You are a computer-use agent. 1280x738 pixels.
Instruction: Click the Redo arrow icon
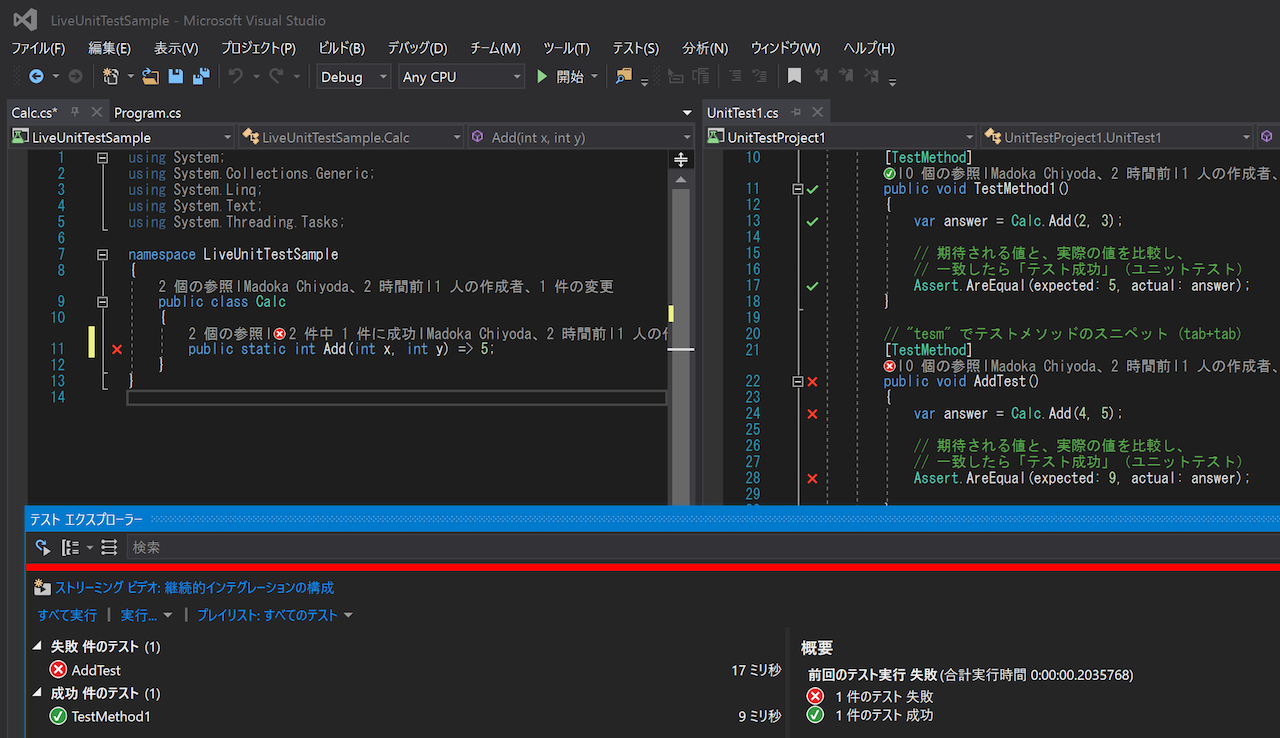point(276,76)
